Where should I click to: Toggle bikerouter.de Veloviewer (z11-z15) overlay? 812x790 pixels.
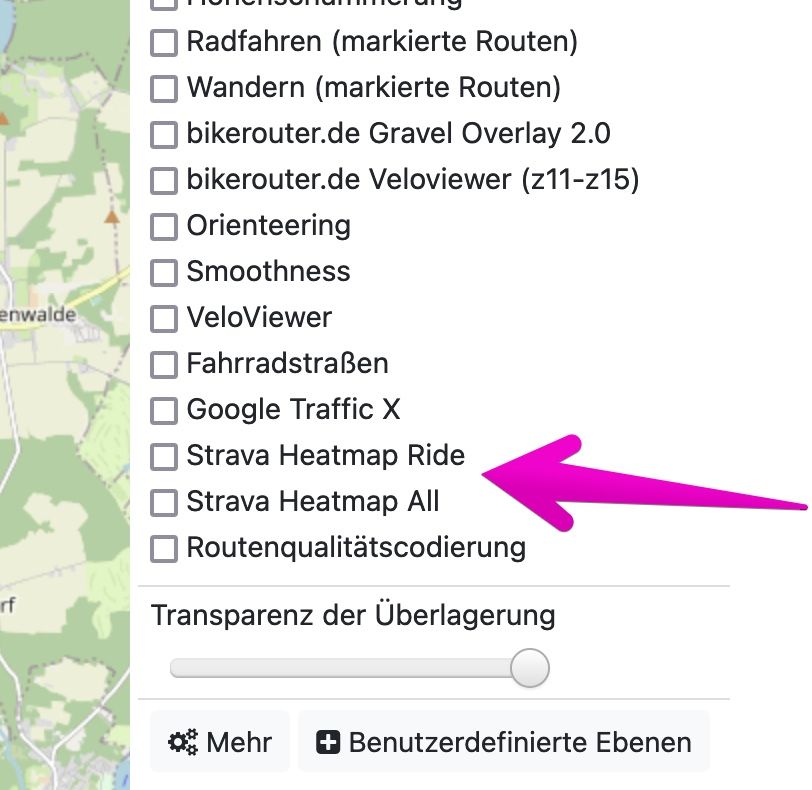(163, 181)
